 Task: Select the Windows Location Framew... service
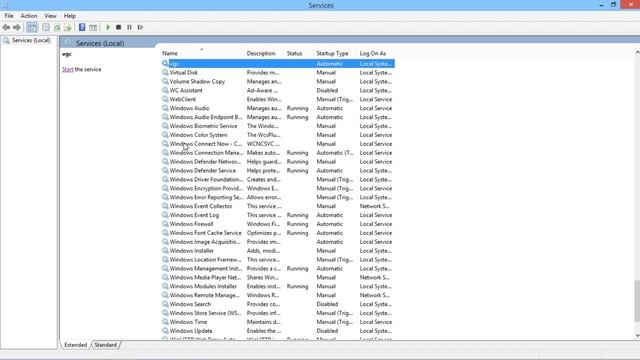(278, 260)
